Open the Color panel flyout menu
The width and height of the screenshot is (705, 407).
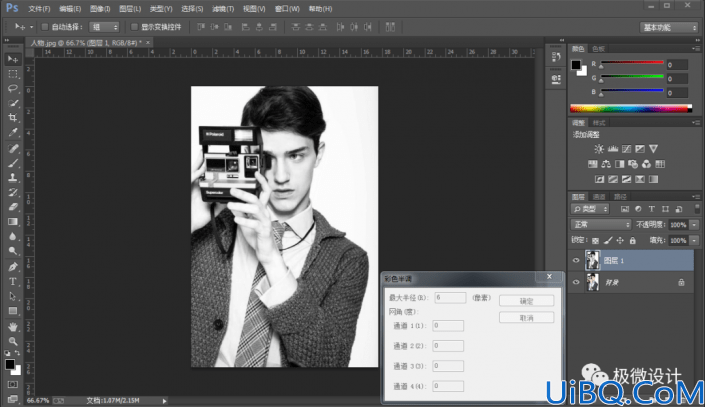click(696, 49)
